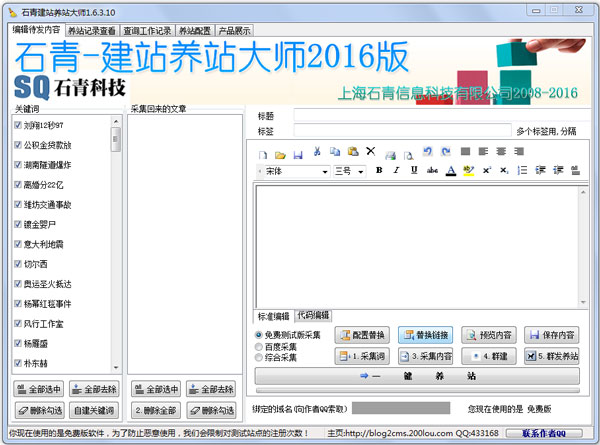Uncheck the 湖南隧道爆炸 keyword

[x=18, y=165]
